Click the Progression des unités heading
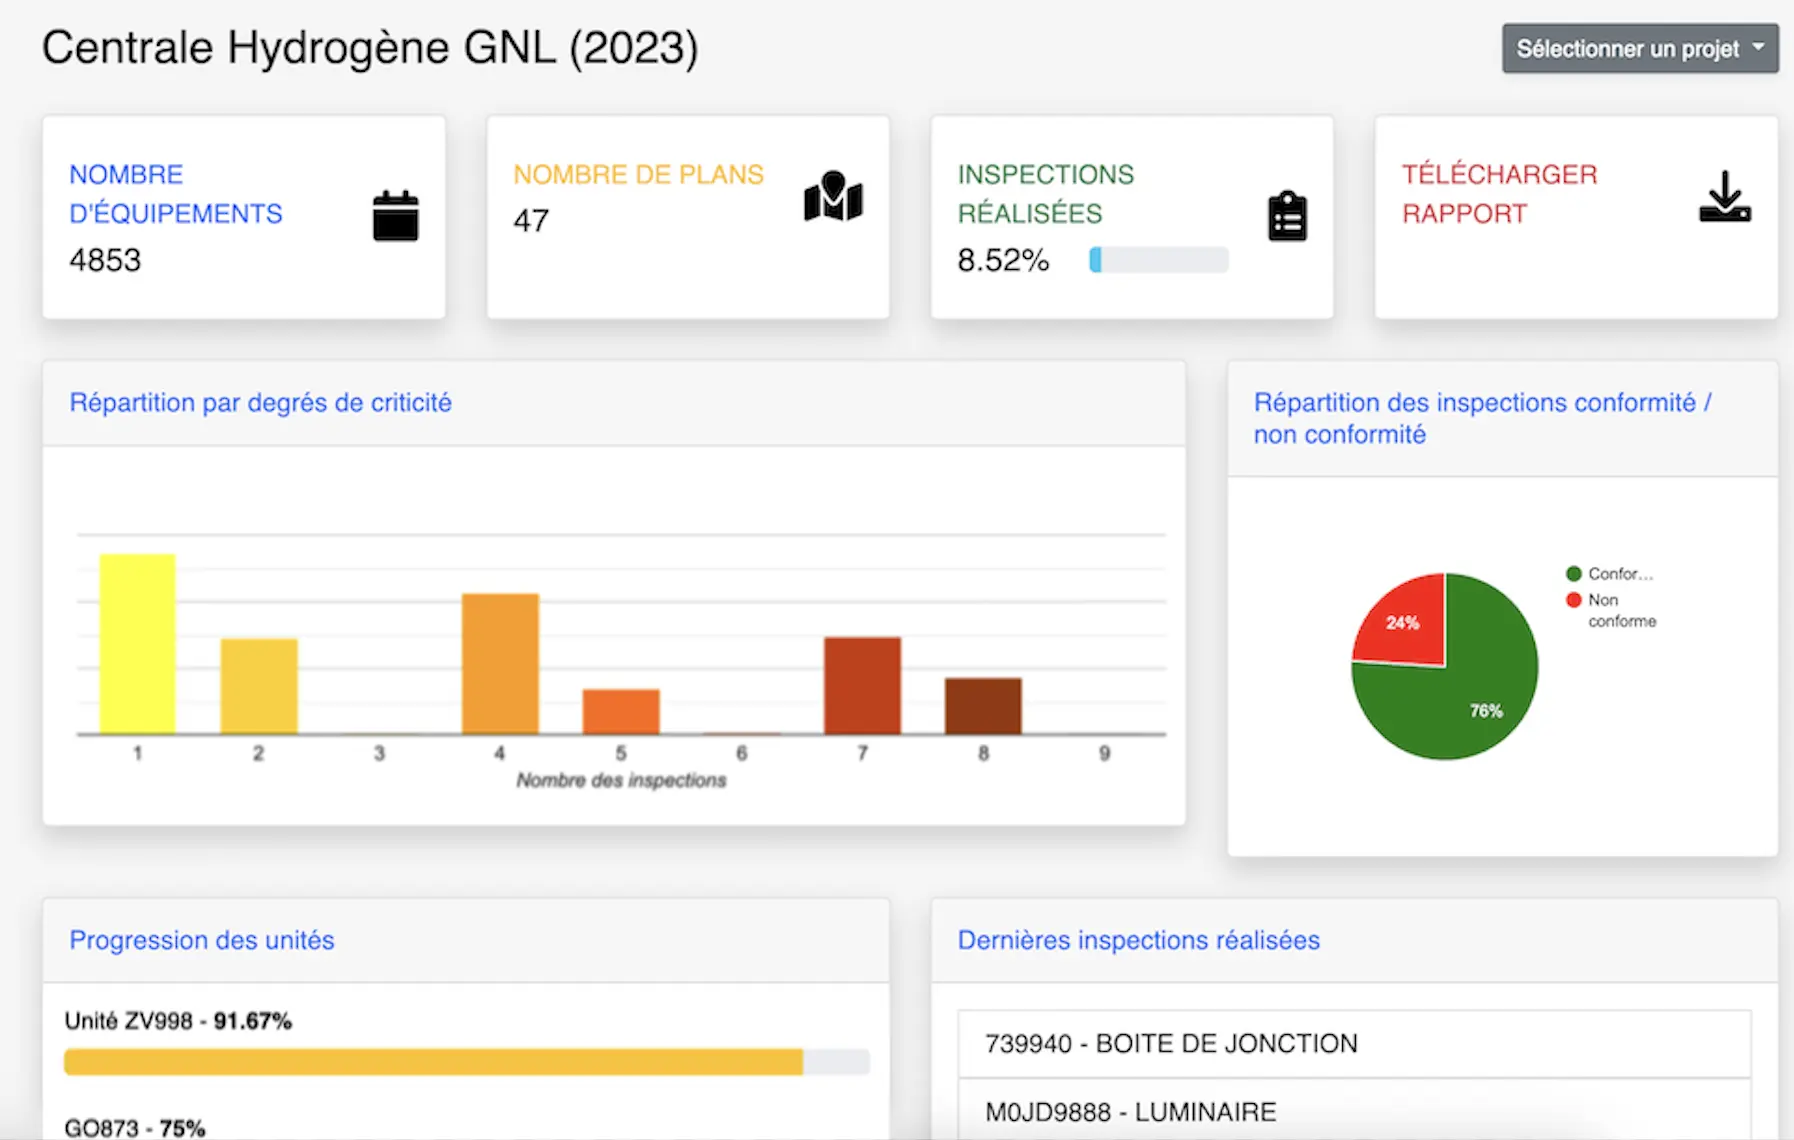1794x1140 pixels. 201,940
